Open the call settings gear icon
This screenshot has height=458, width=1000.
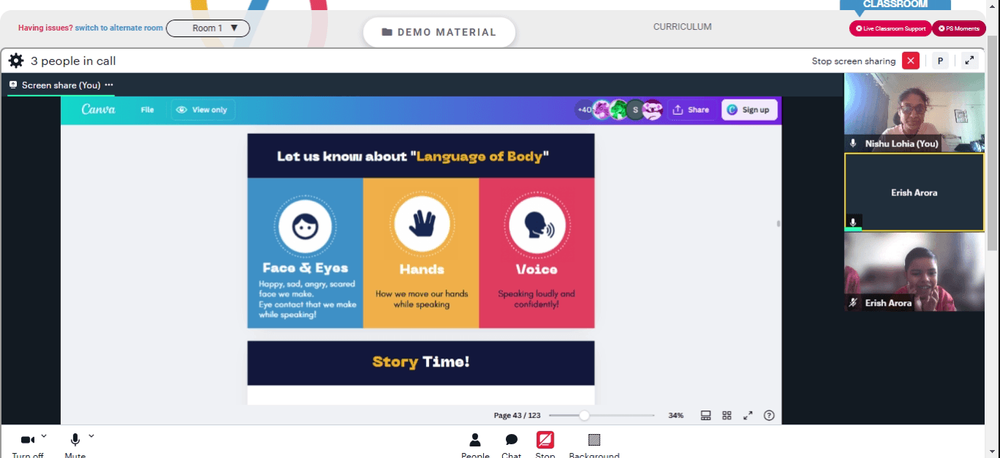pos(16,61)
